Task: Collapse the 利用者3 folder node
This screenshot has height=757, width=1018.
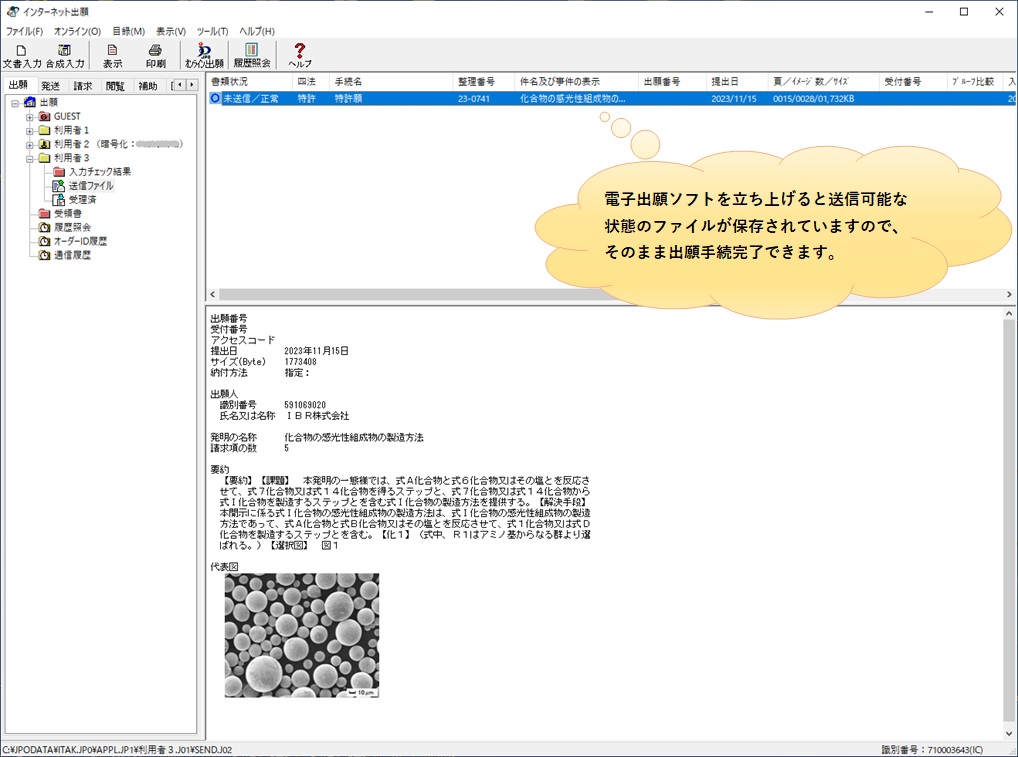Action: click(x=30, y=158)
